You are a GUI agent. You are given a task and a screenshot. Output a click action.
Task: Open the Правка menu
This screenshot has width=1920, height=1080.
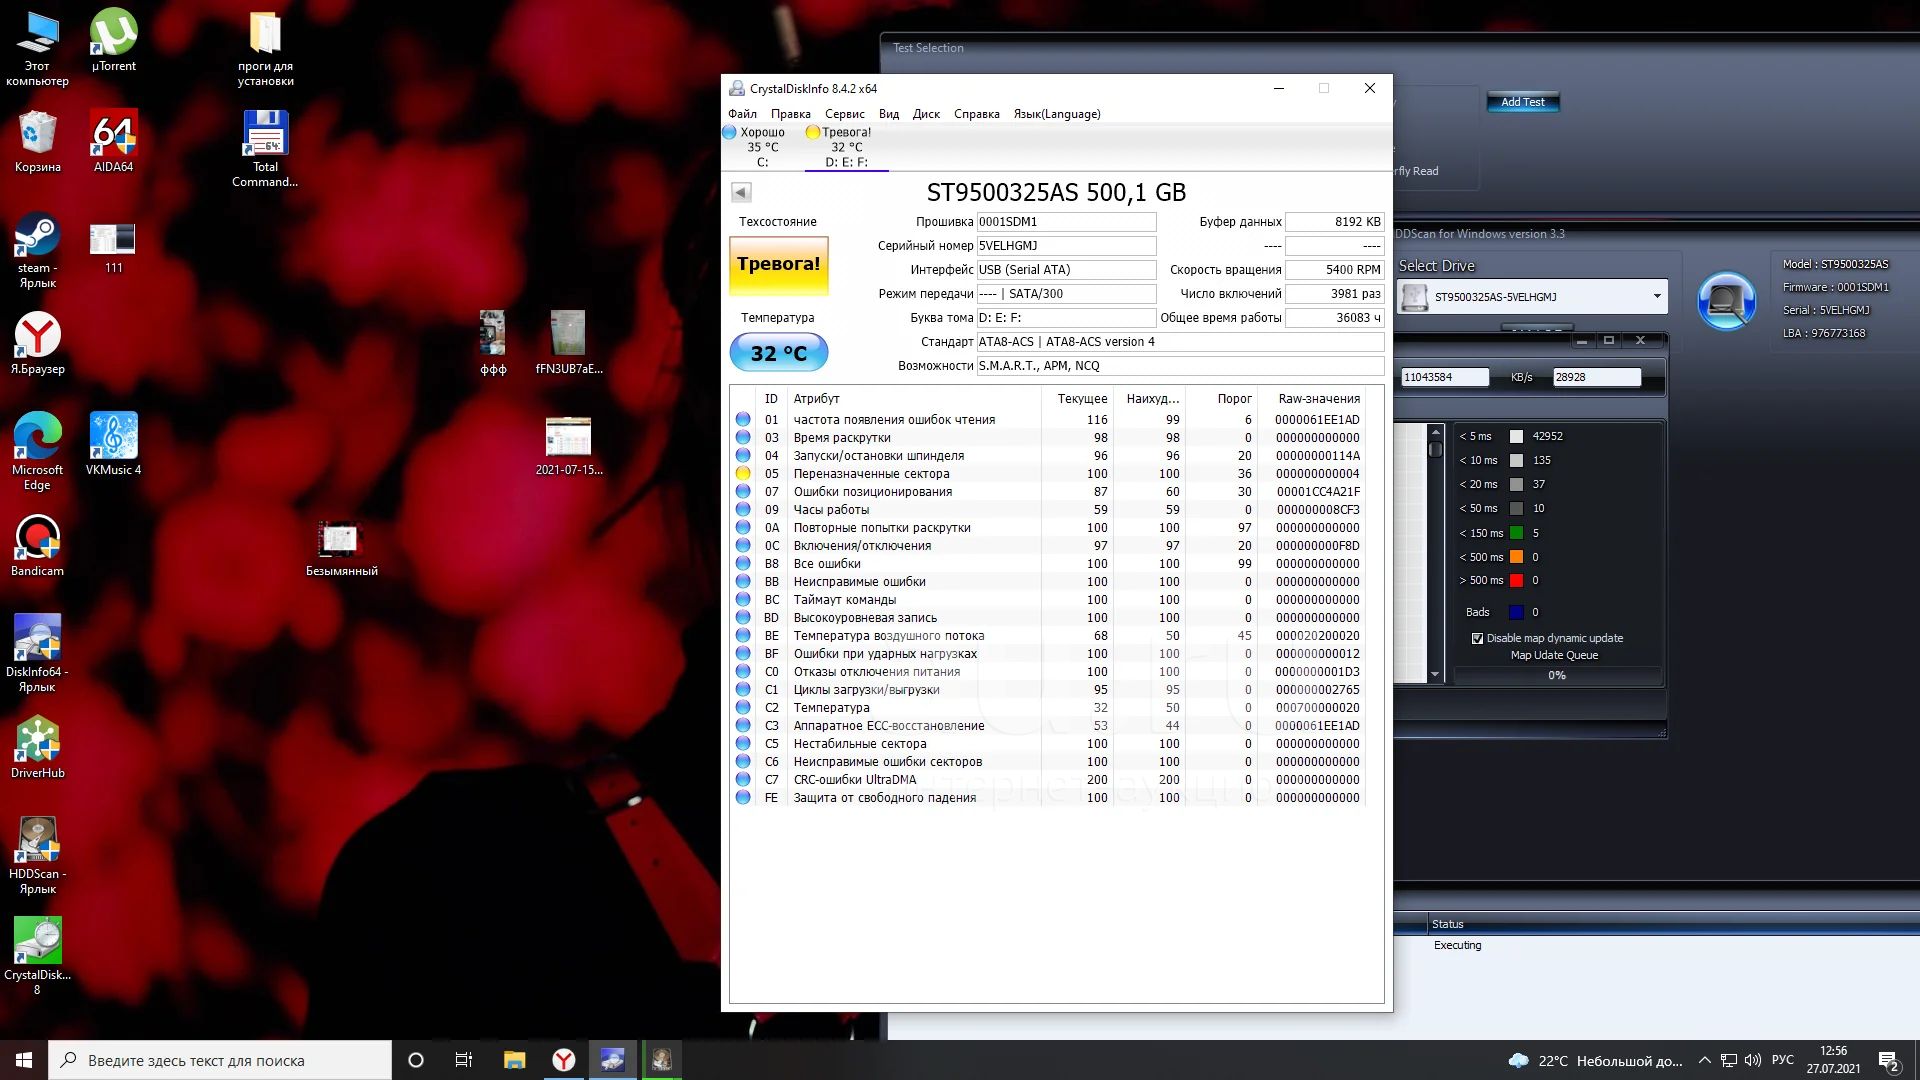tap(790, 114)
